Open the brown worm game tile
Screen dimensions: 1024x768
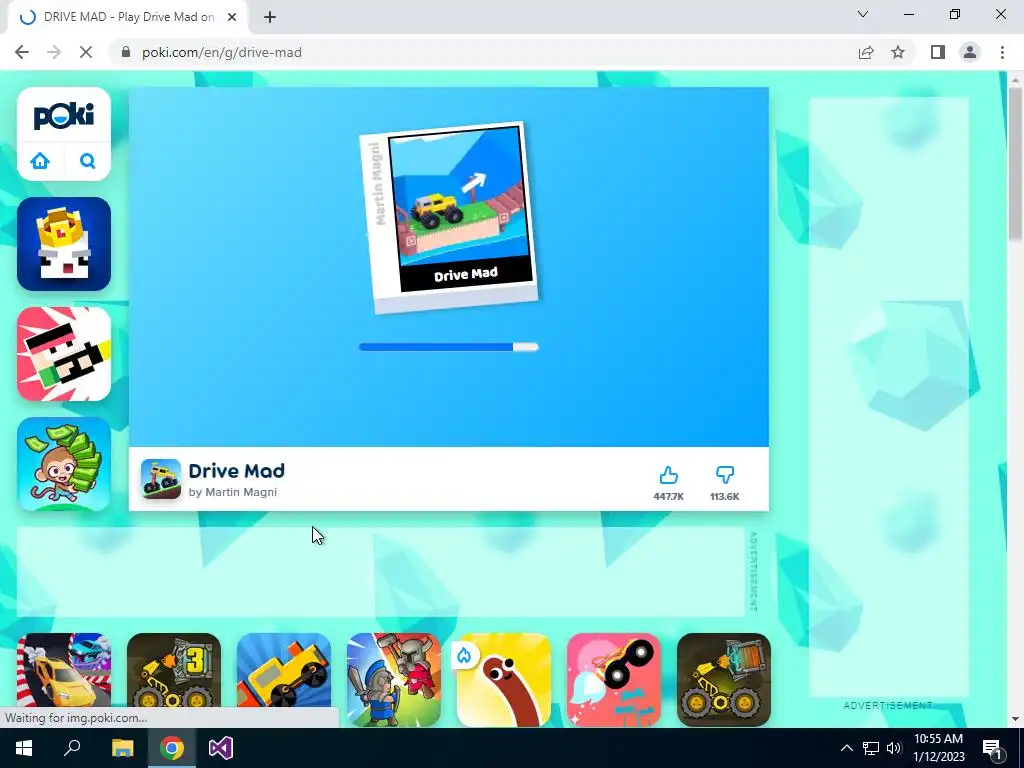[x=504, y=679]
